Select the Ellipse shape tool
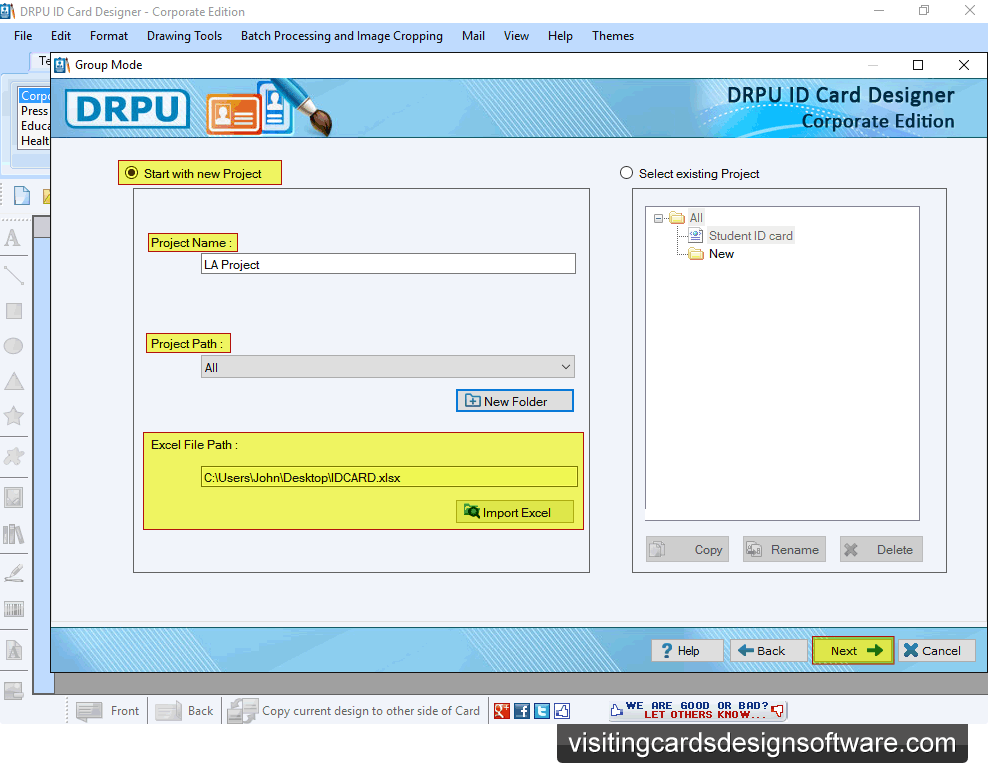Viewport: 988px width, 763px height. tap(13, 346)
